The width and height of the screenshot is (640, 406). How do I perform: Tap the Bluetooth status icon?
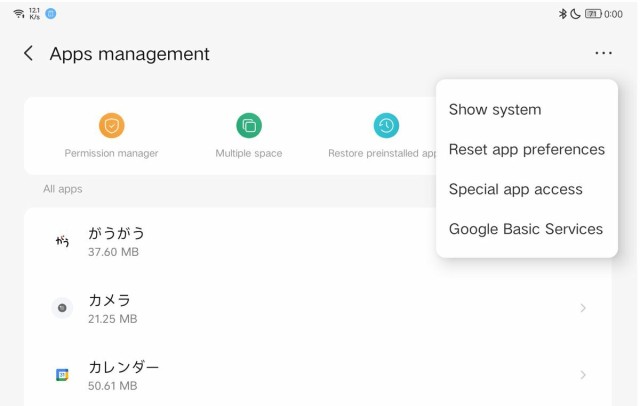pyautogui.click(x=563, y=14)
